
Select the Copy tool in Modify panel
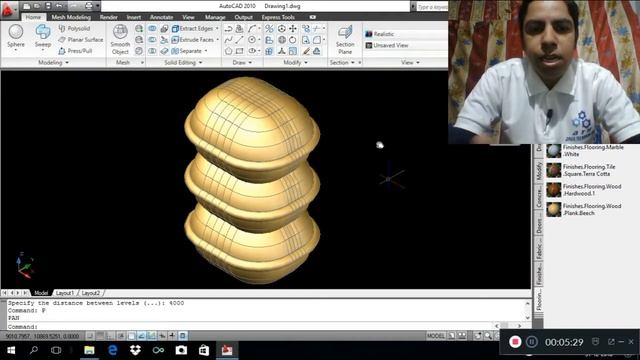(306, 29)
